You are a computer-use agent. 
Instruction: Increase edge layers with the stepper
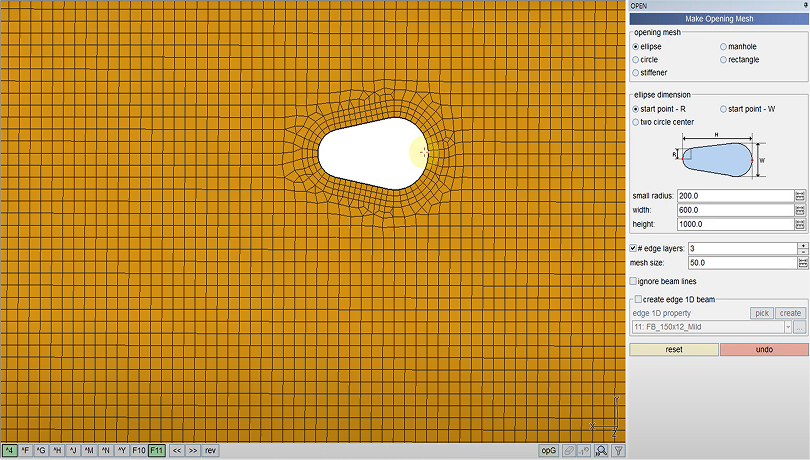(802, 245)
